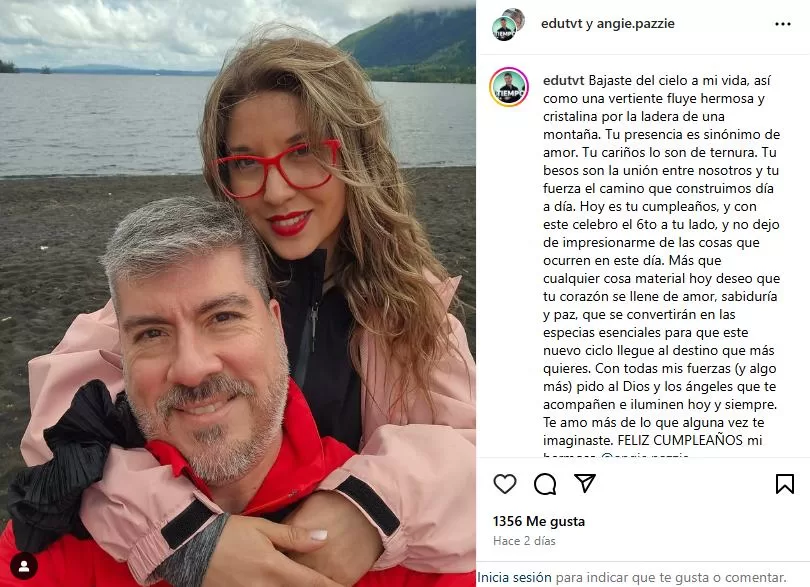Click the couple's beach photo

coord(238,294)
